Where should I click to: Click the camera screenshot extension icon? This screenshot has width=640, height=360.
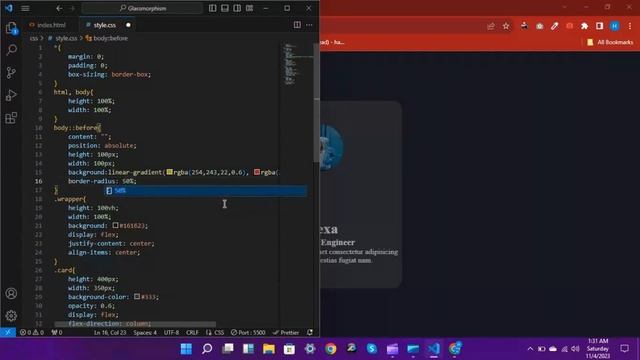(540, 26)
